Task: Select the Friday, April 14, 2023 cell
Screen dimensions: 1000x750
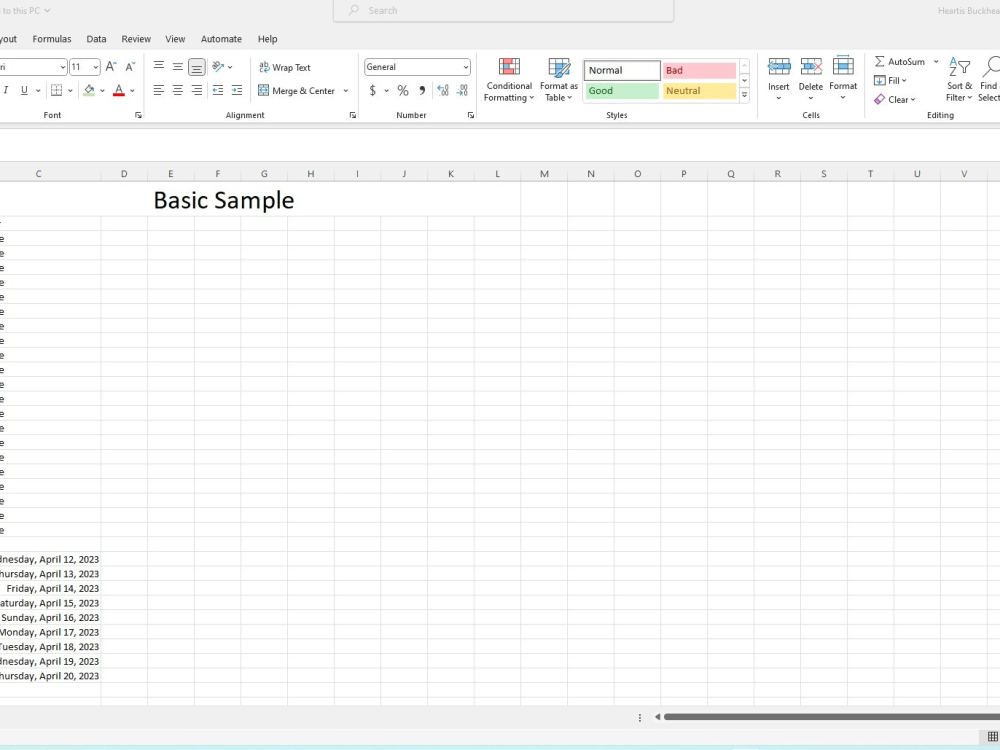Action: click(52, 589)
